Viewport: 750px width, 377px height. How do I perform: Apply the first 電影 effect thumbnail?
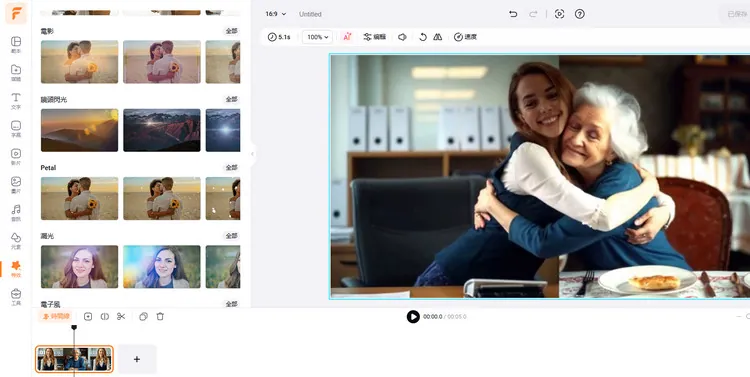pos(79,62)
